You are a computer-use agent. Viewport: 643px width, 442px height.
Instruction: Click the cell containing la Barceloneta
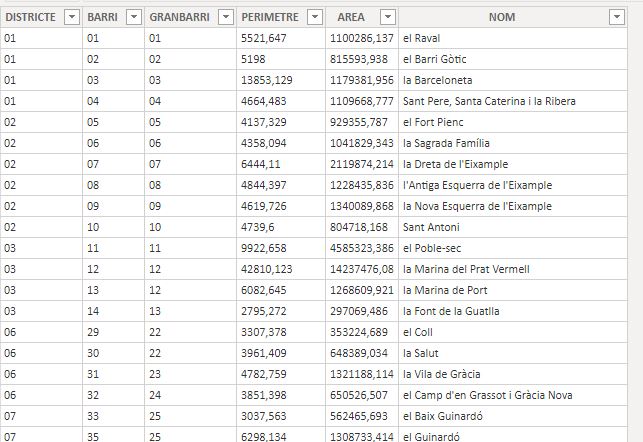coord(513,80)
